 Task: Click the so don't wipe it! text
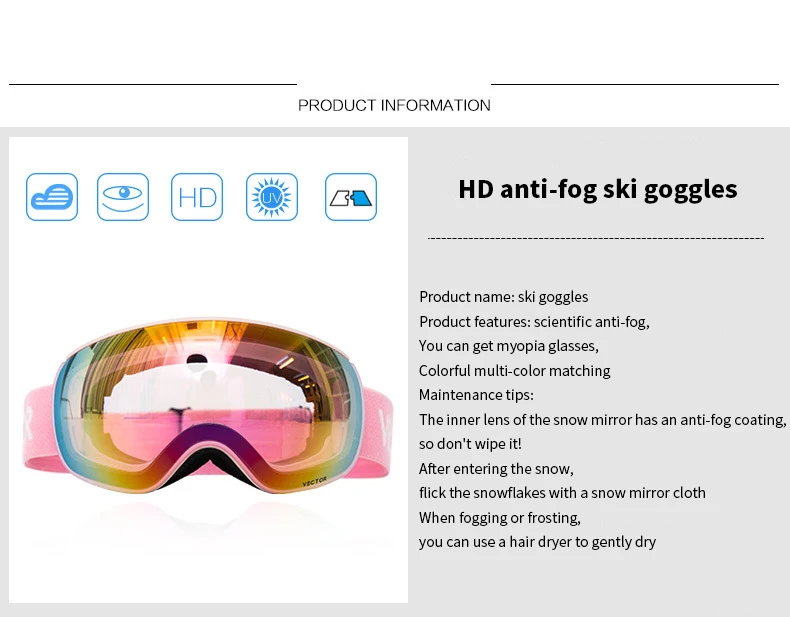point(470,444)
